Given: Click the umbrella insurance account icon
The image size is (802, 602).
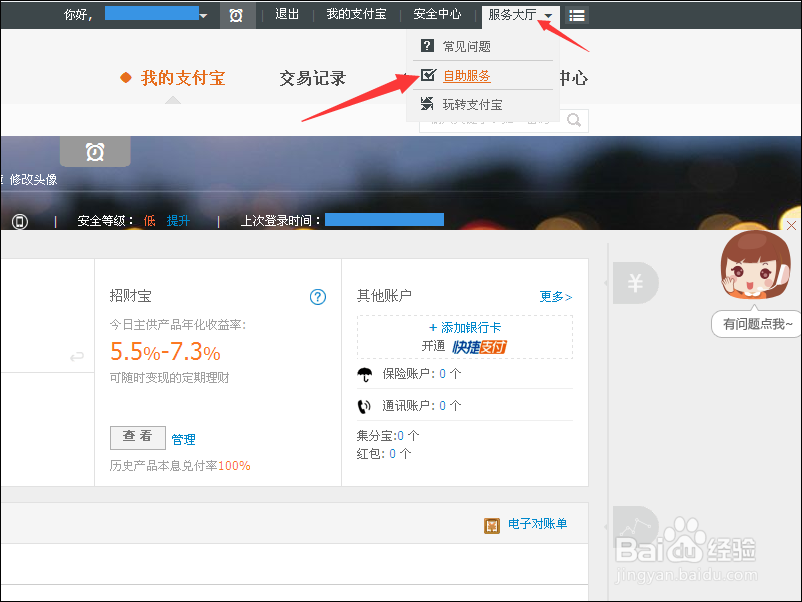Looking at the screenshot, I should point(365,374).
